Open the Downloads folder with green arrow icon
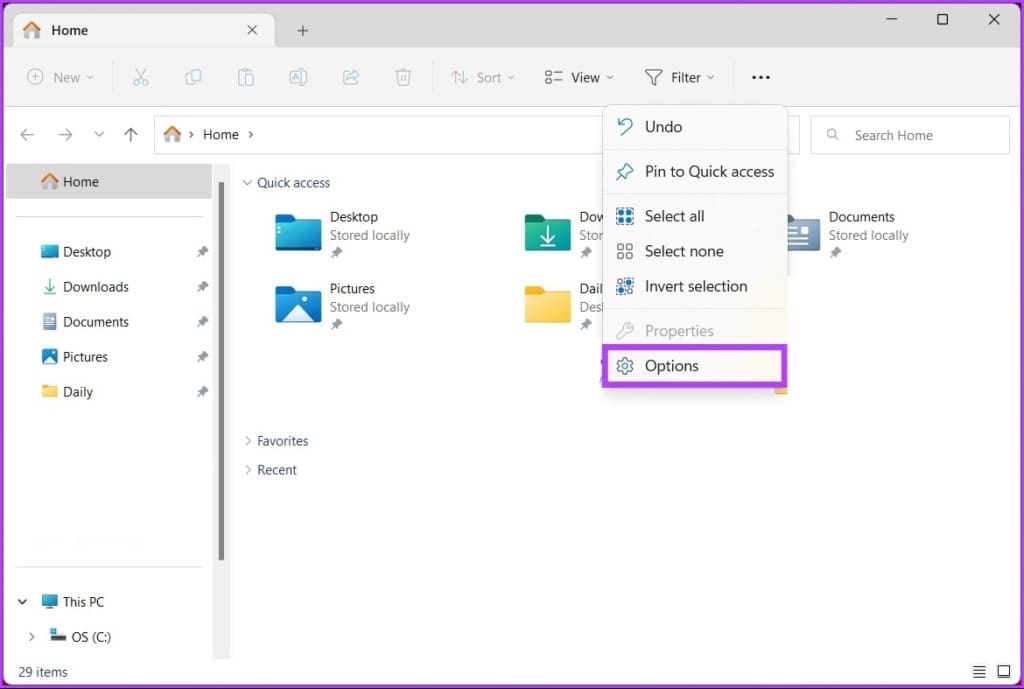1024x689 pixels. (547, 232)
